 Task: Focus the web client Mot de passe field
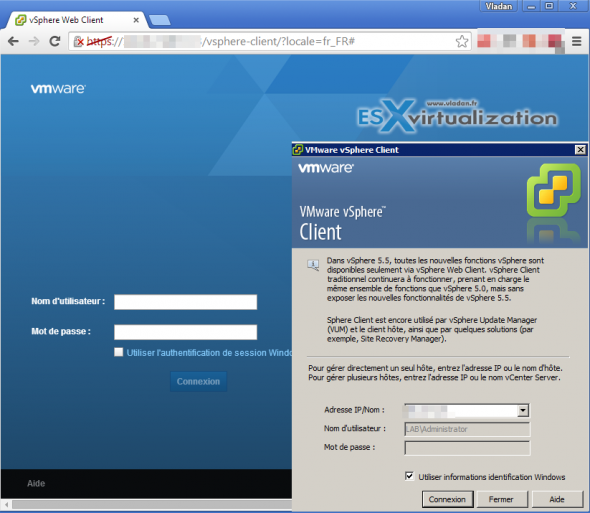click(x=186, y=332)
